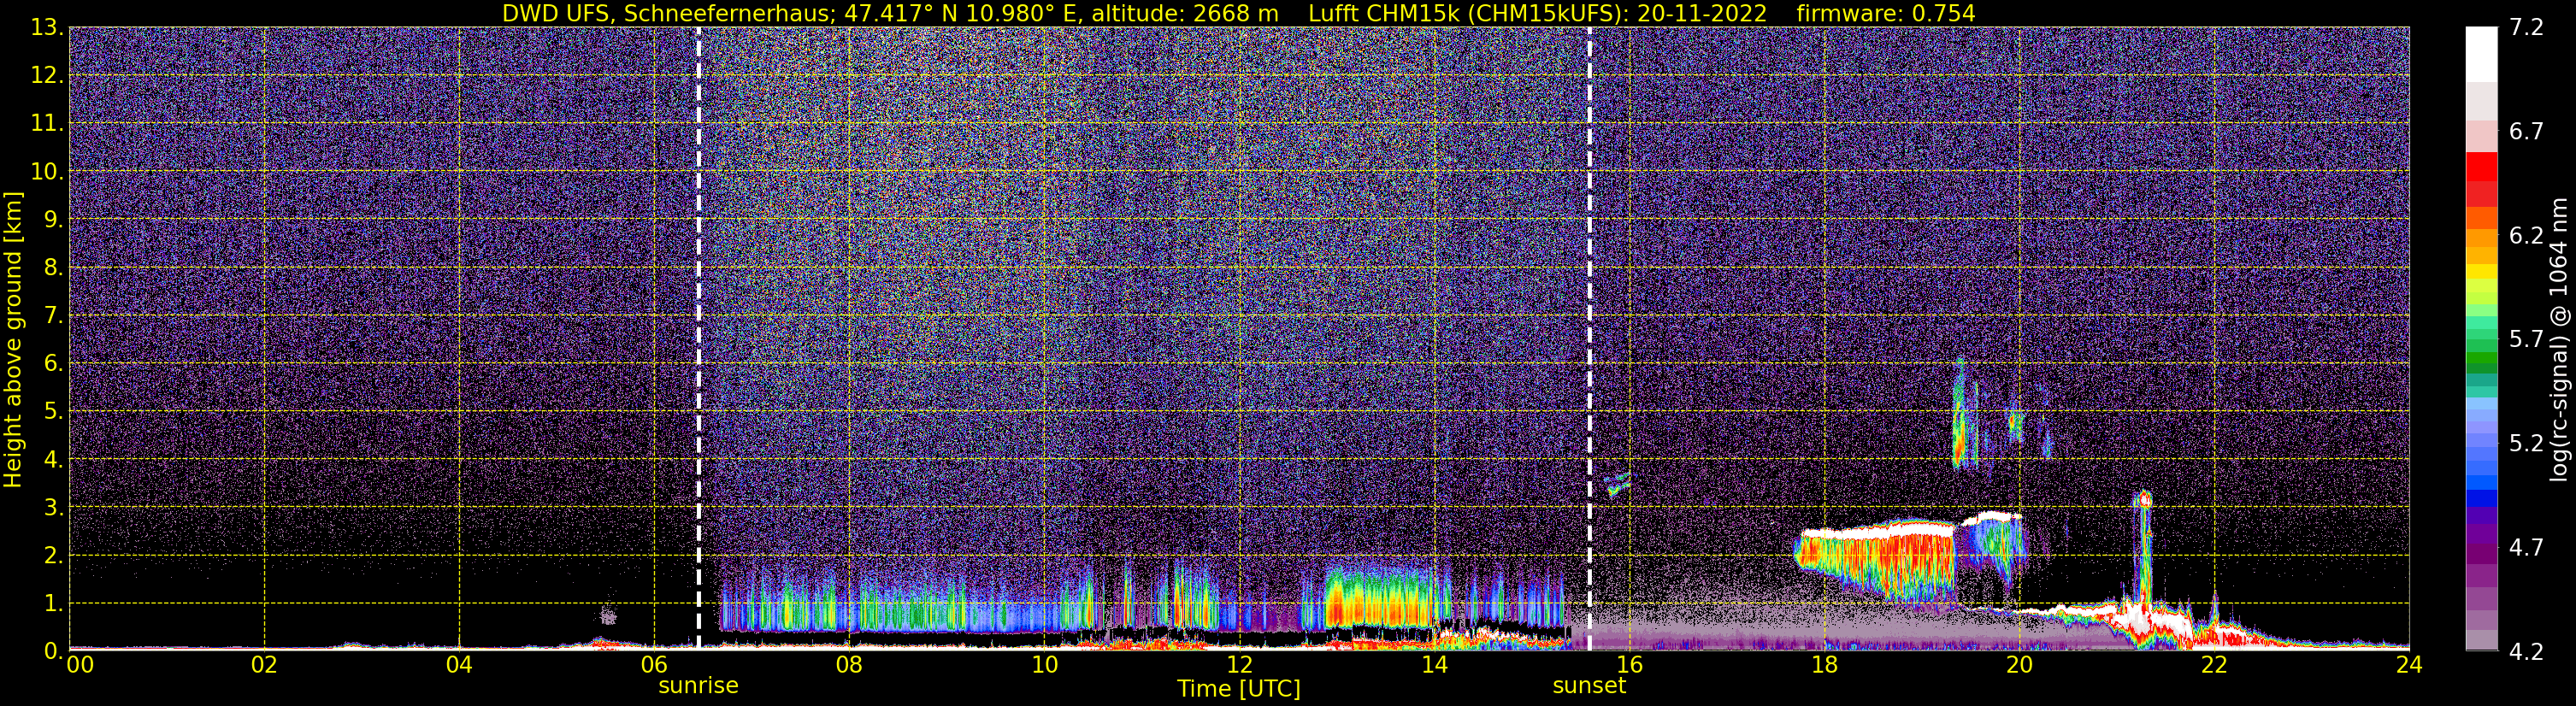Click the white top segment of the colorbar
2576x706 pixels.
(x=2481, y=55)
